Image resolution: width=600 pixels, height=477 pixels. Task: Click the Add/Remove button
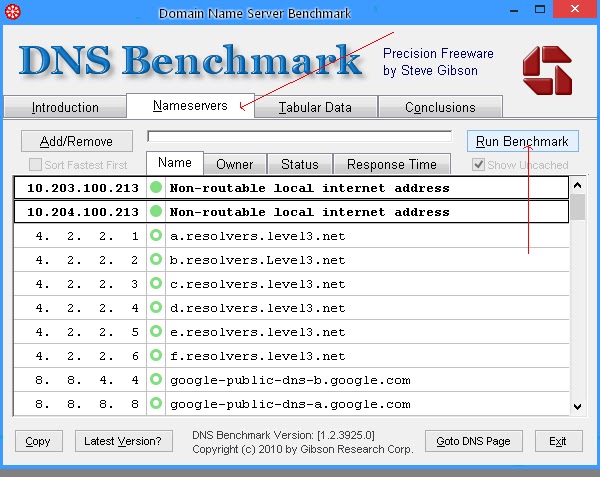pyautogui.click(x=77, y=141)
